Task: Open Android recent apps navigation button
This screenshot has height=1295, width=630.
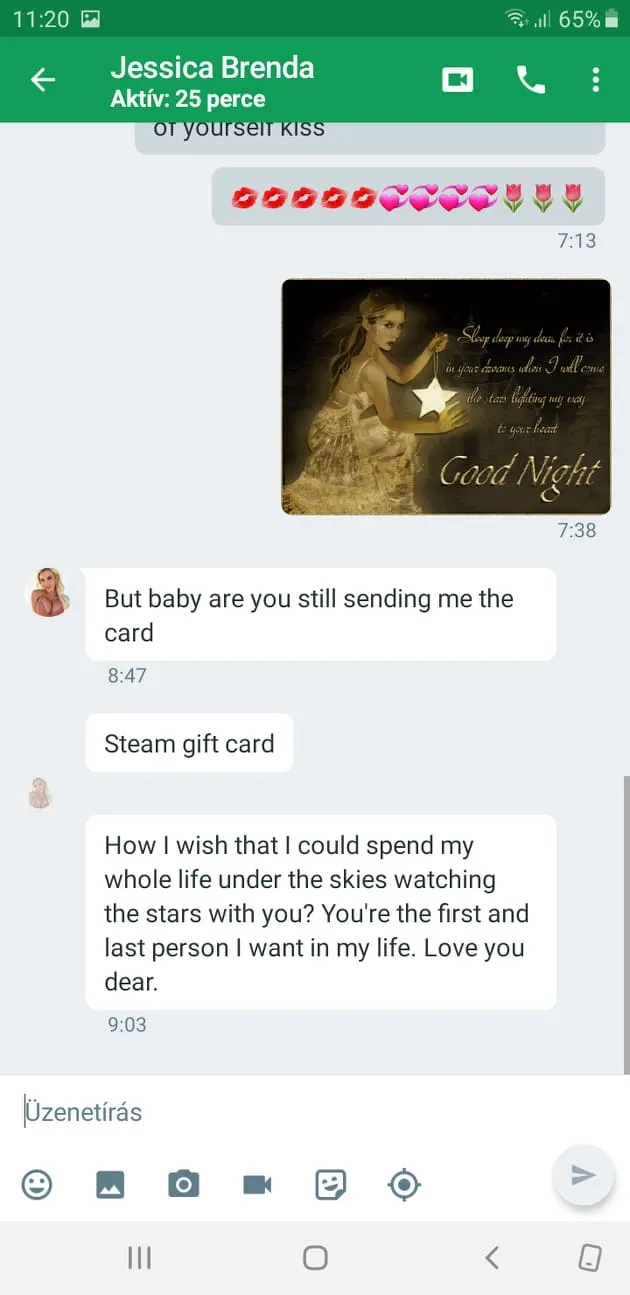Action: pyautogui.click(x=139, y=1257)
